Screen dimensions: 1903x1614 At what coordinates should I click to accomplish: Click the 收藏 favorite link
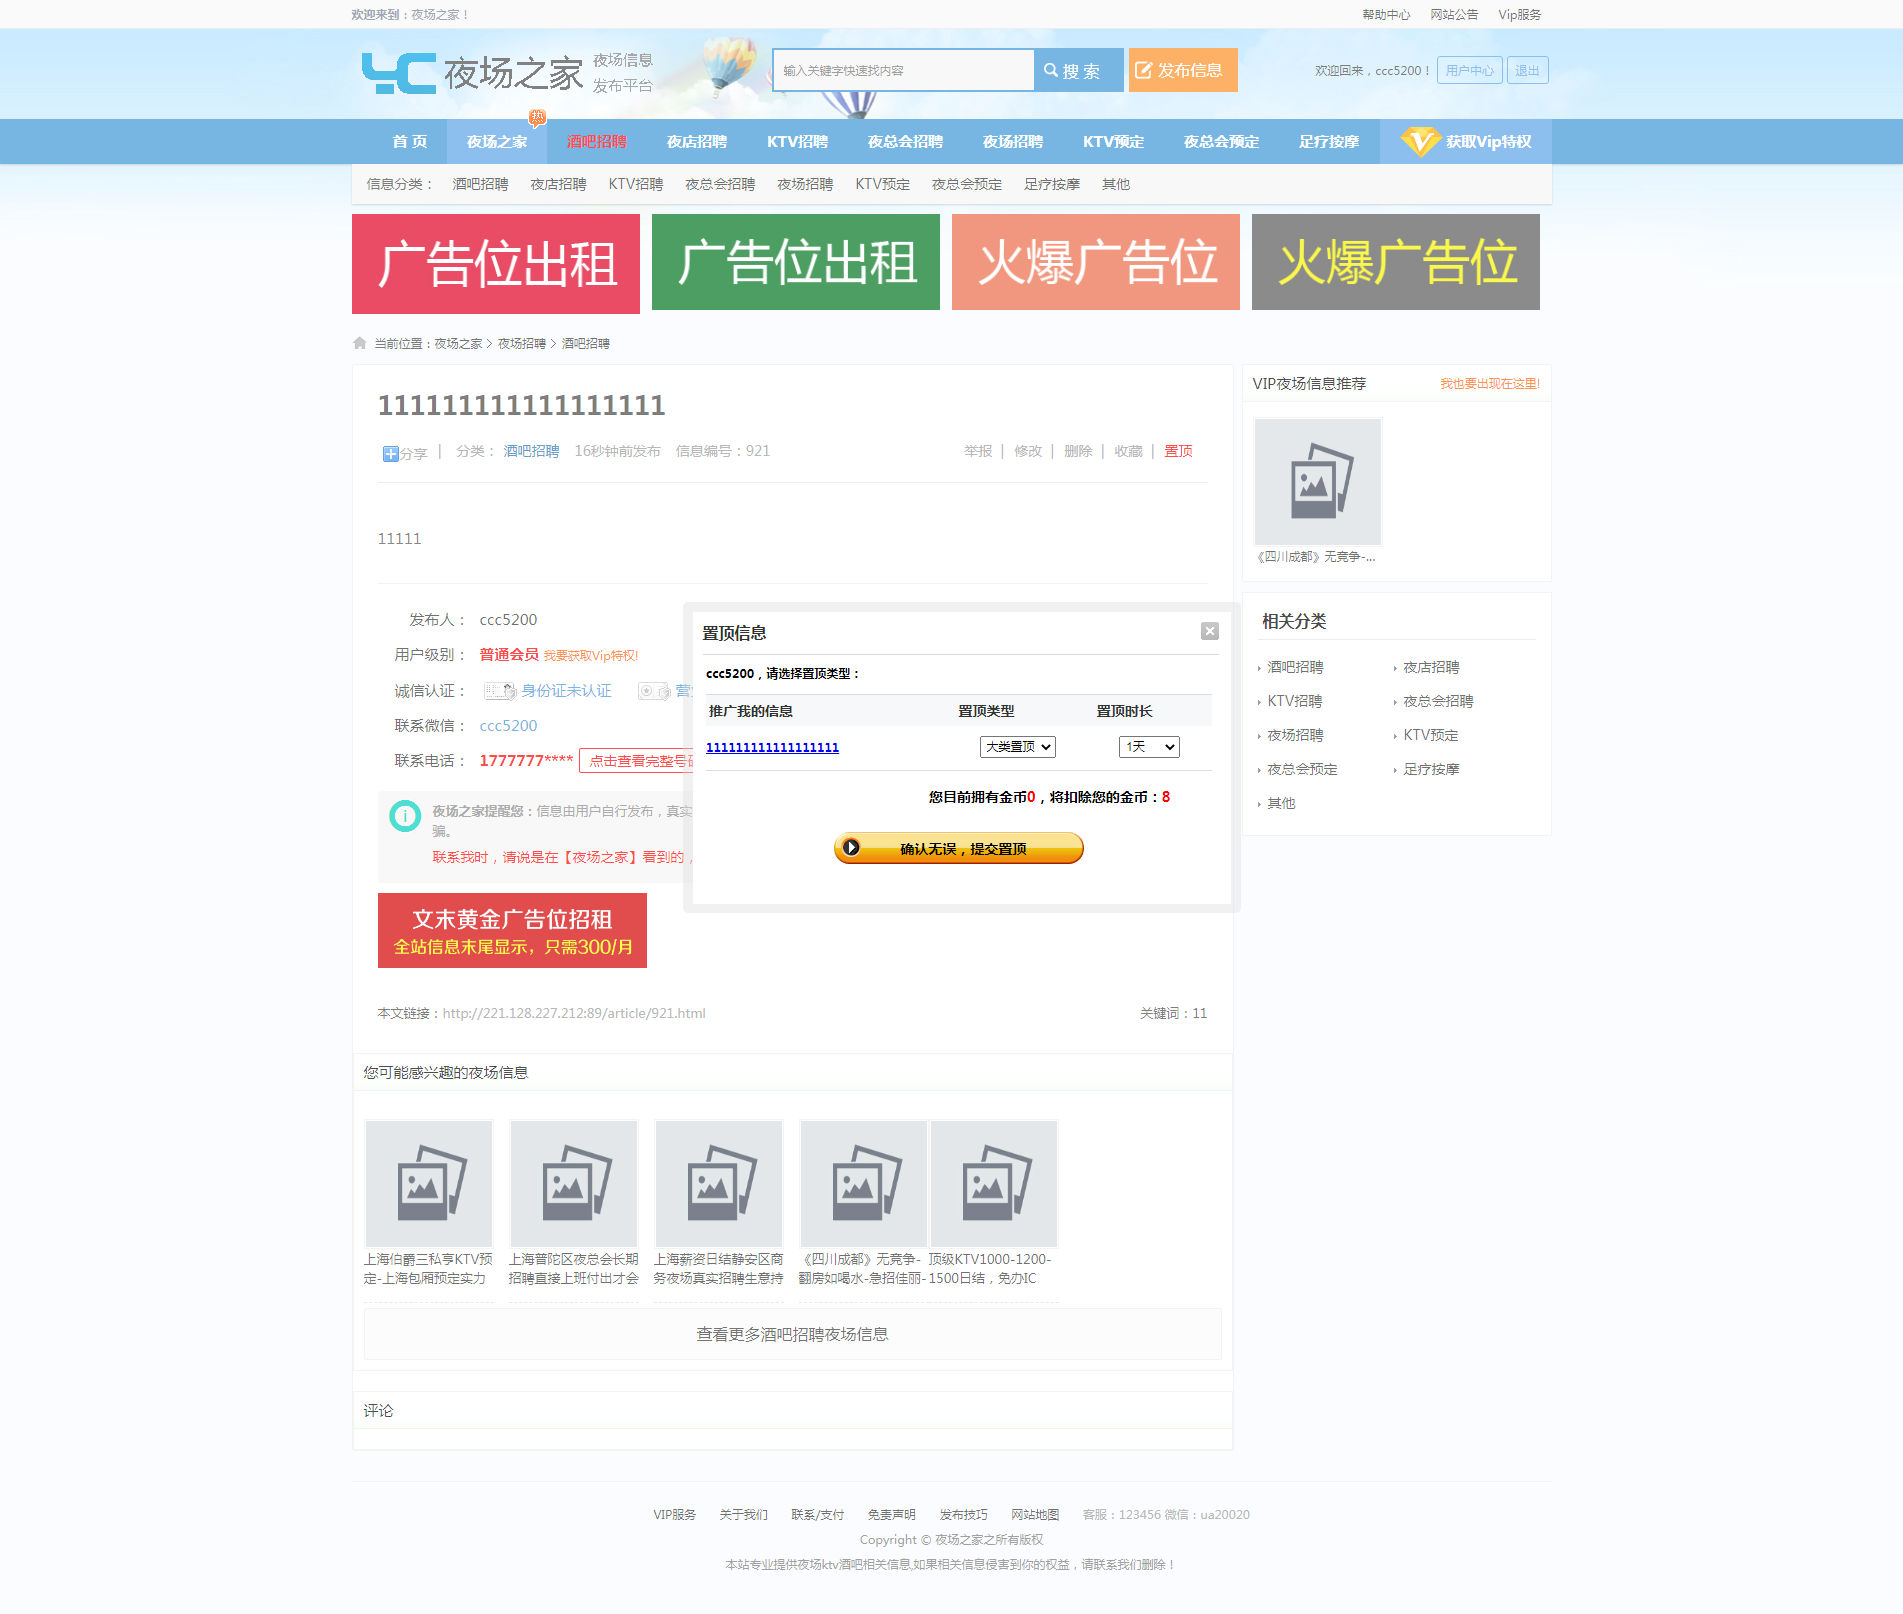1128,451
